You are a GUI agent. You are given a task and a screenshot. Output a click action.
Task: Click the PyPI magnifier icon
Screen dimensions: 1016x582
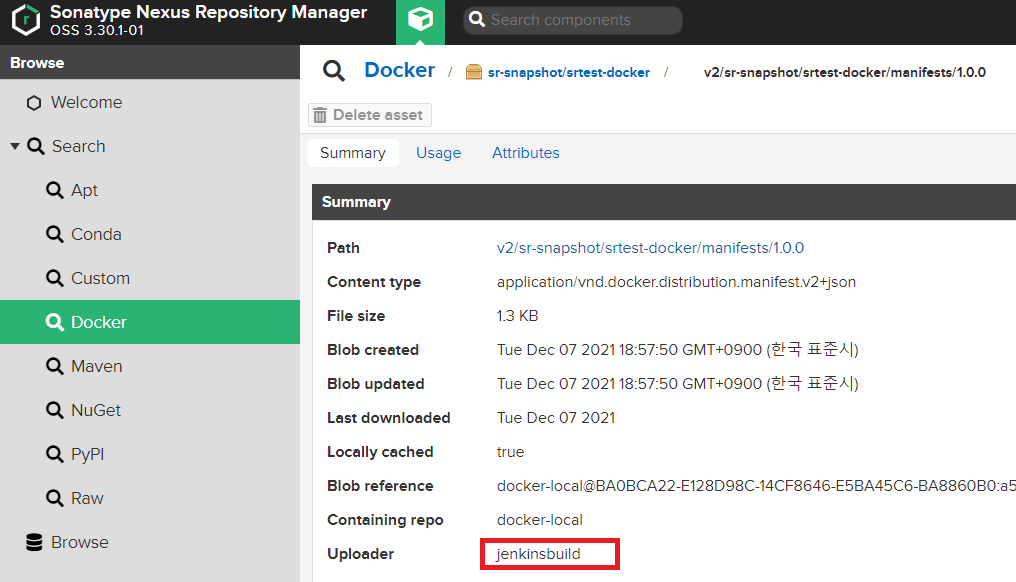(55, 454)
